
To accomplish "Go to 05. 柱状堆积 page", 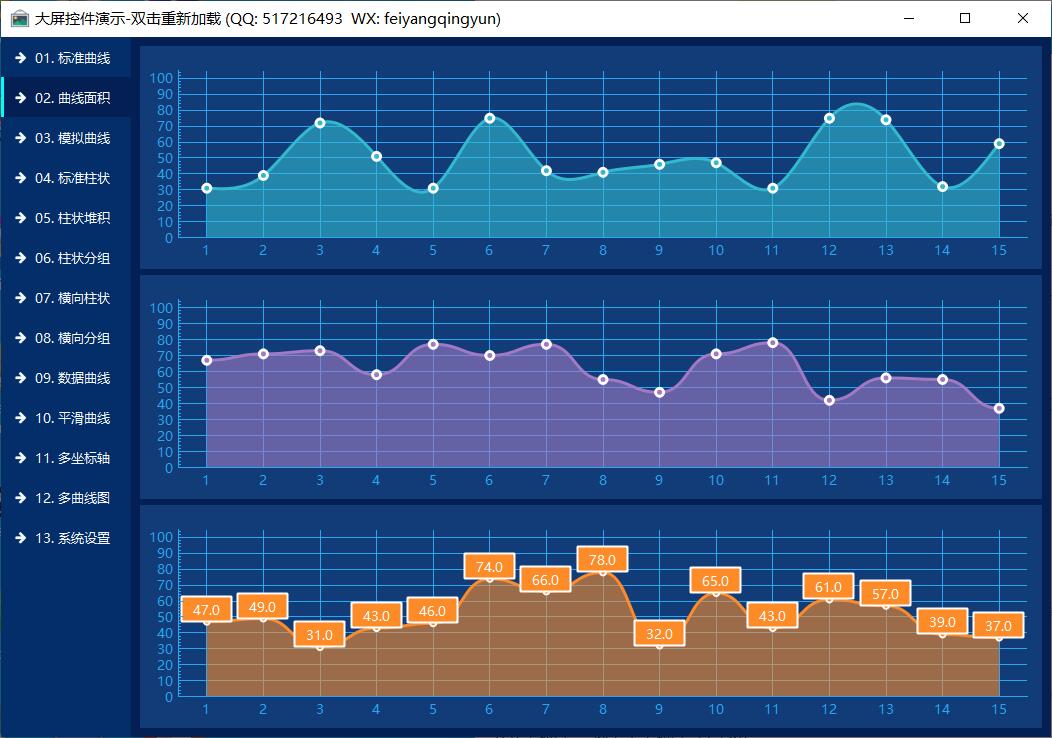I will pyautogui.click(x=72, y=218).
